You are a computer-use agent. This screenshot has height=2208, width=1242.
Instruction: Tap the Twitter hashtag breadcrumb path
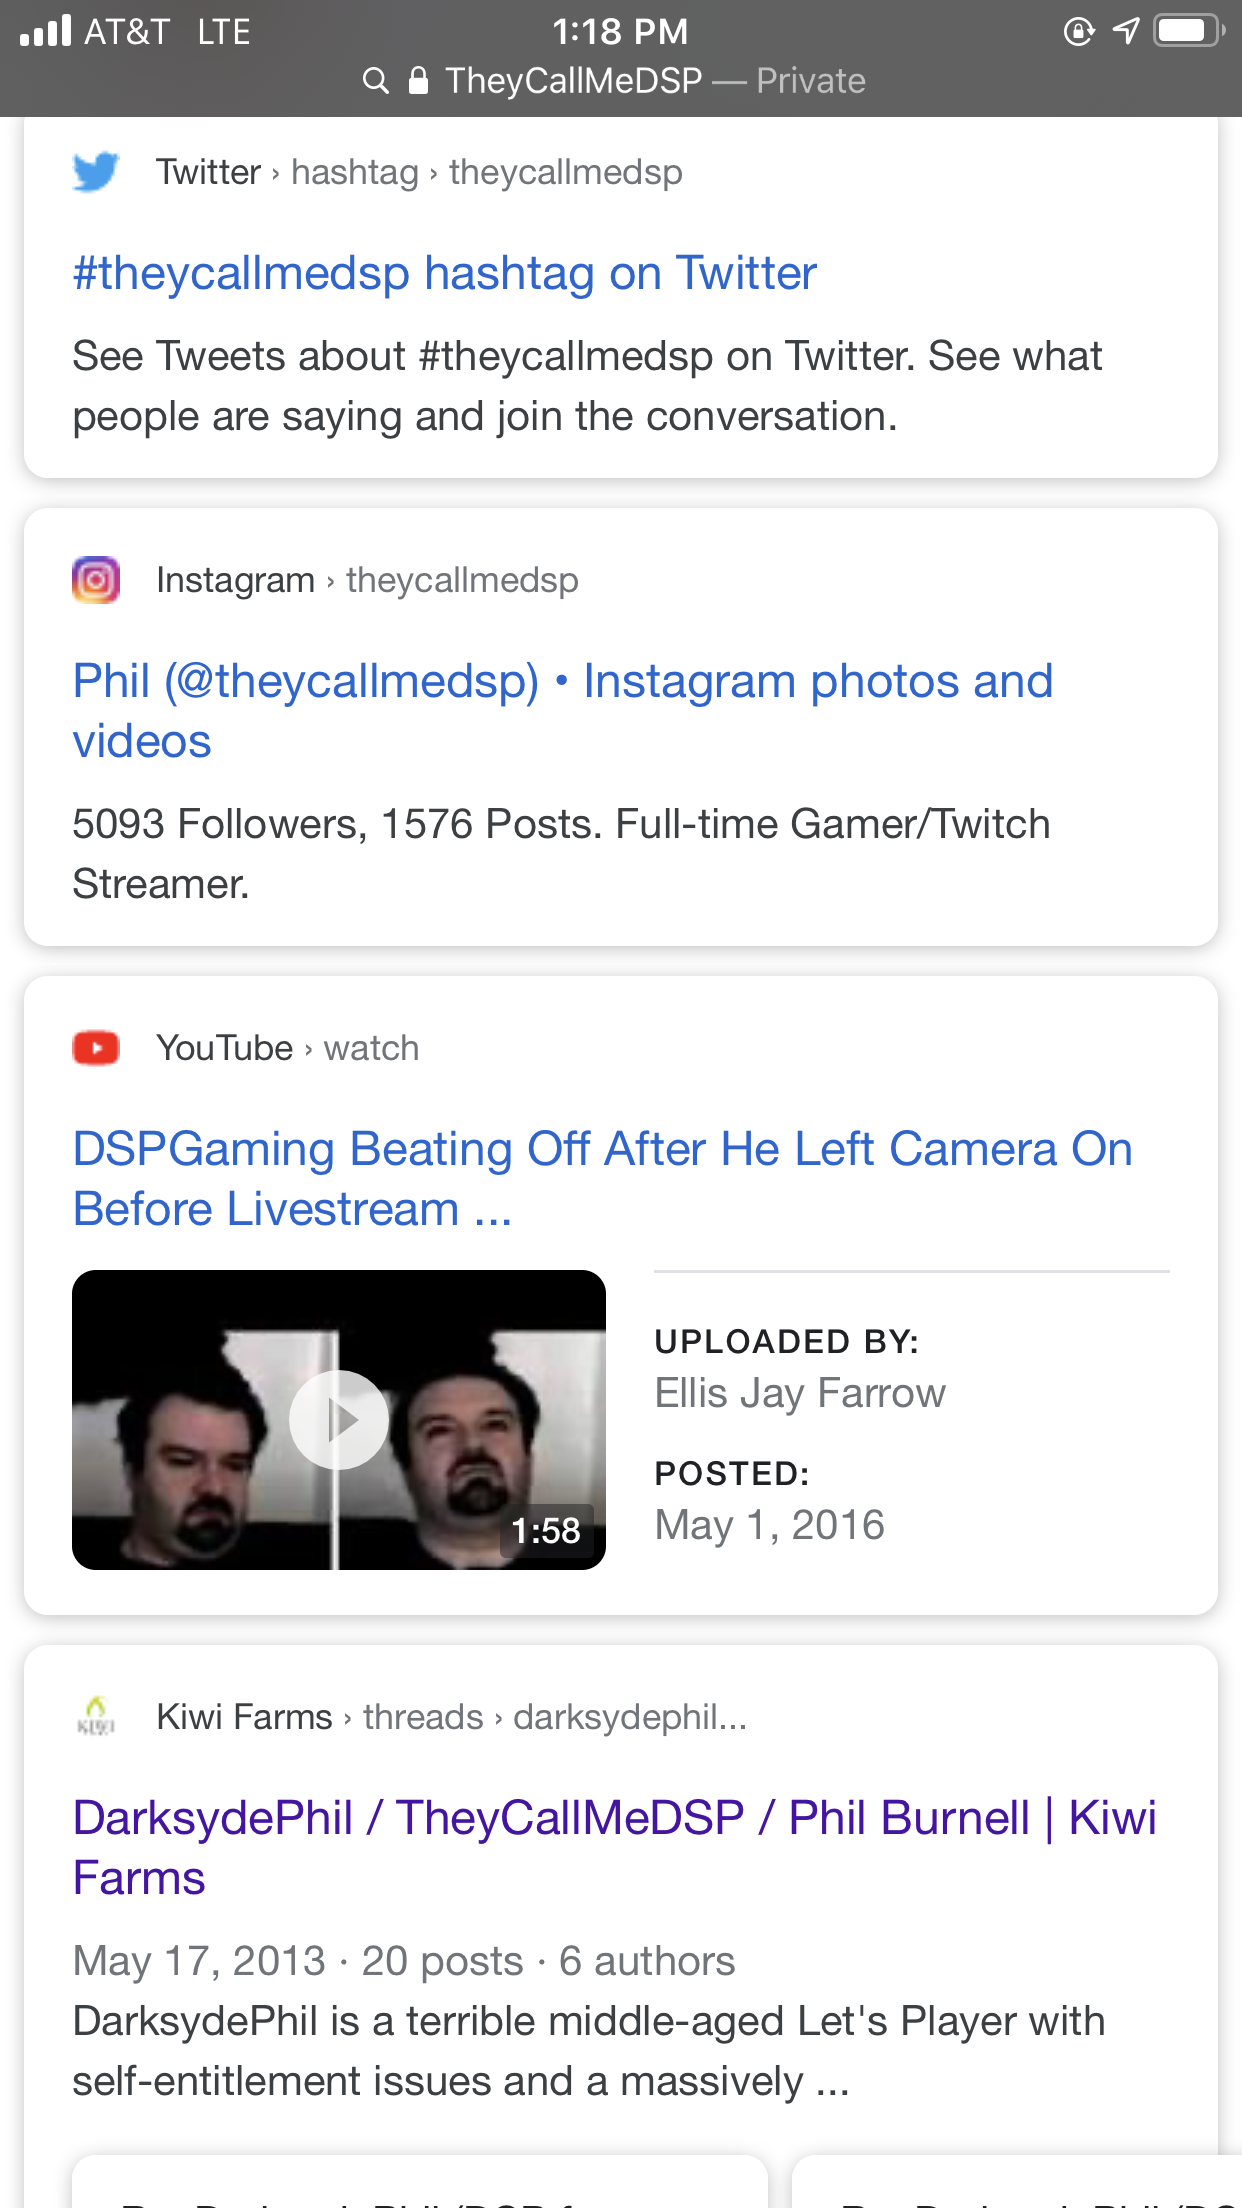pos(419,173)
